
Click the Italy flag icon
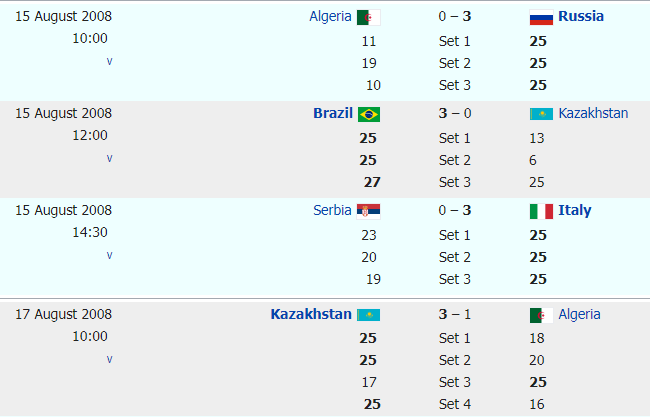pos(541,211)
